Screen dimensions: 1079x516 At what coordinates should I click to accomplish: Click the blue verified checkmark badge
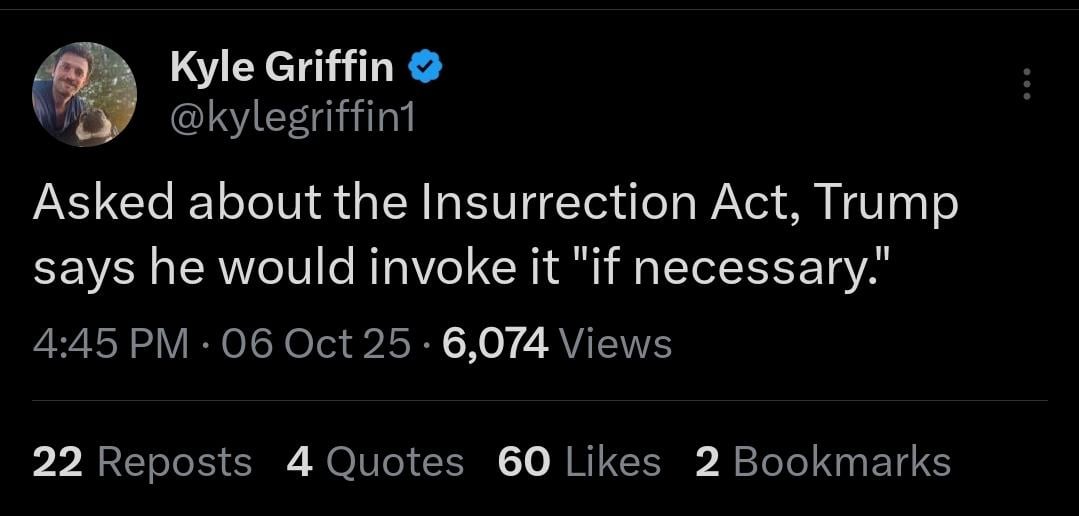[x=426, y=68]
